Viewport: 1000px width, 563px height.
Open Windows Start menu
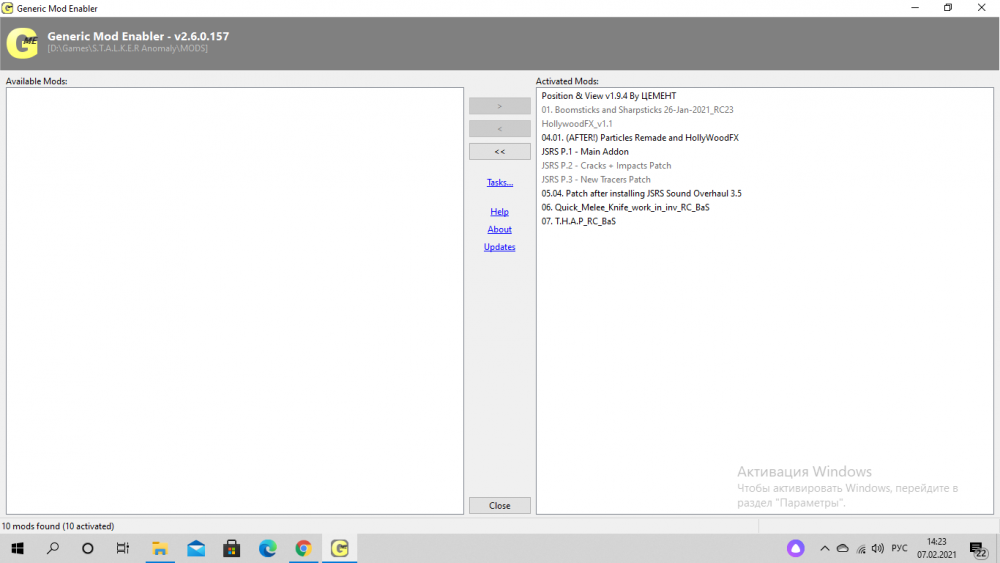(17, 548)
